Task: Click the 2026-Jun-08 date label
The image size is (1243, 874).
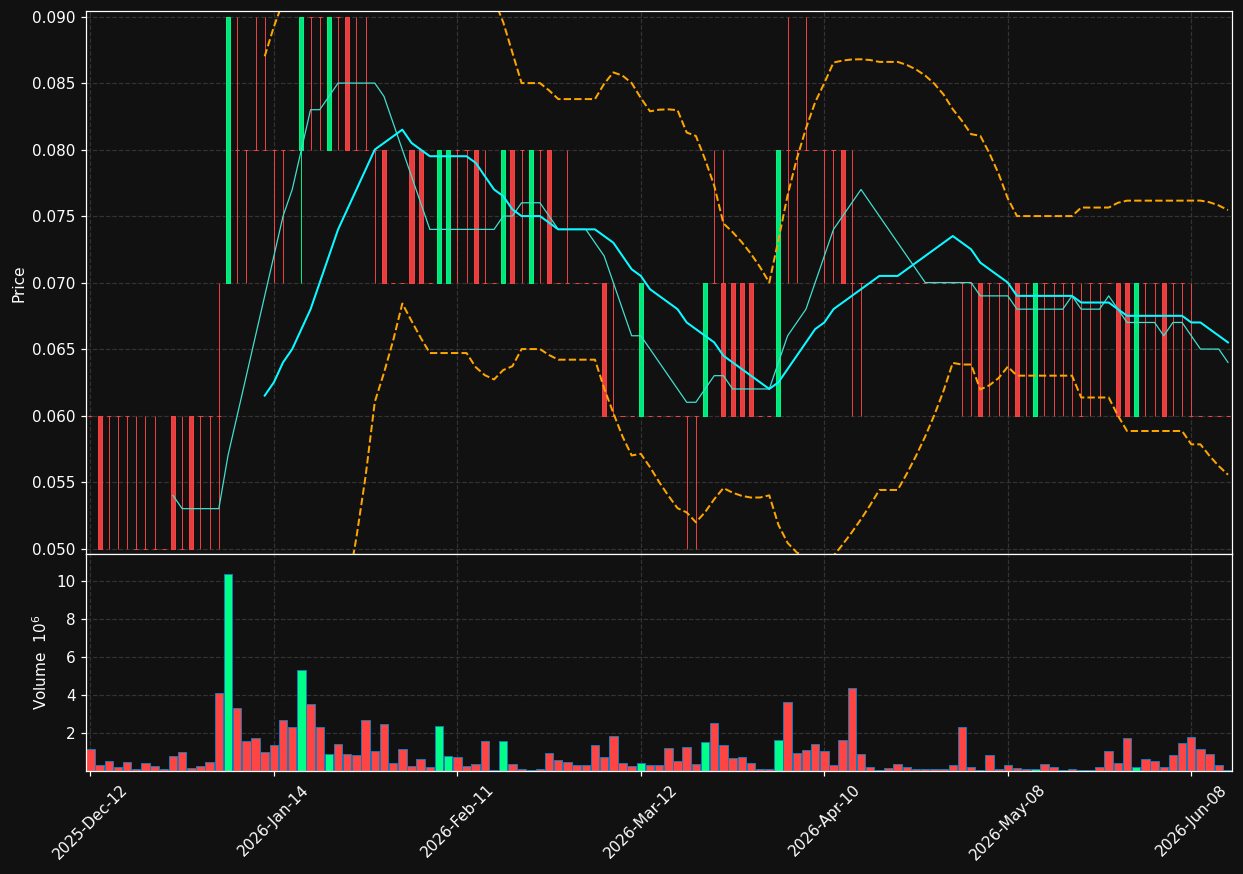Action: pyautogui.click(x=1191, y=822)
